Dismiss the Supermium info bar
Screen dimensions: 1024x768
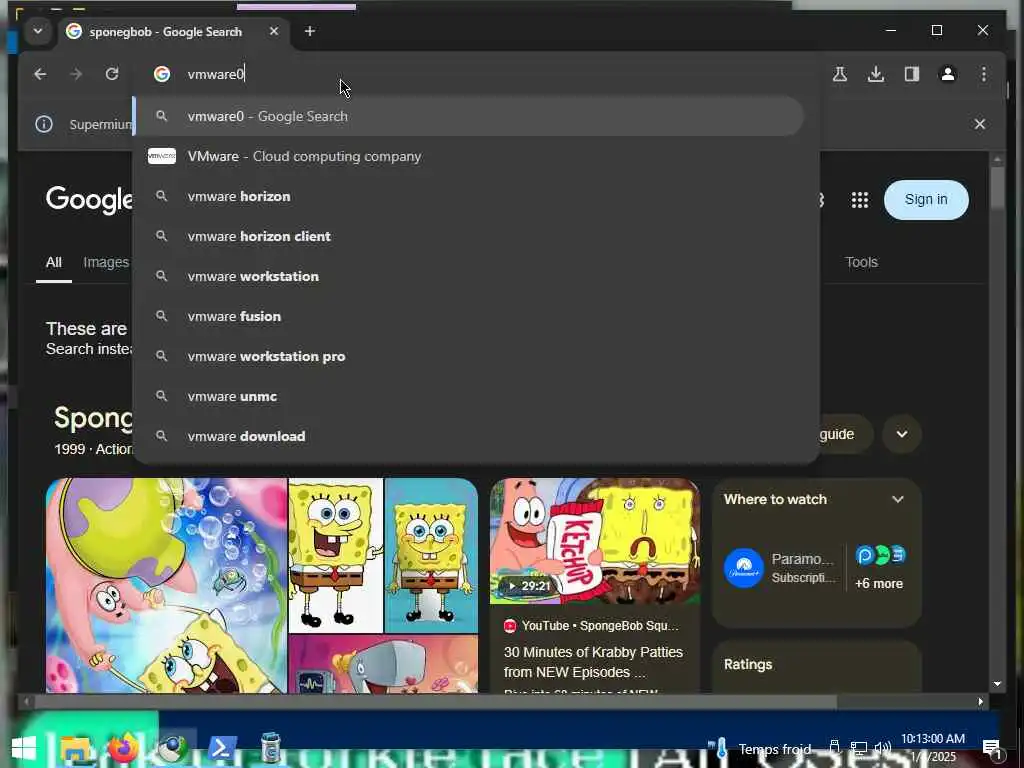click(980, 123)
